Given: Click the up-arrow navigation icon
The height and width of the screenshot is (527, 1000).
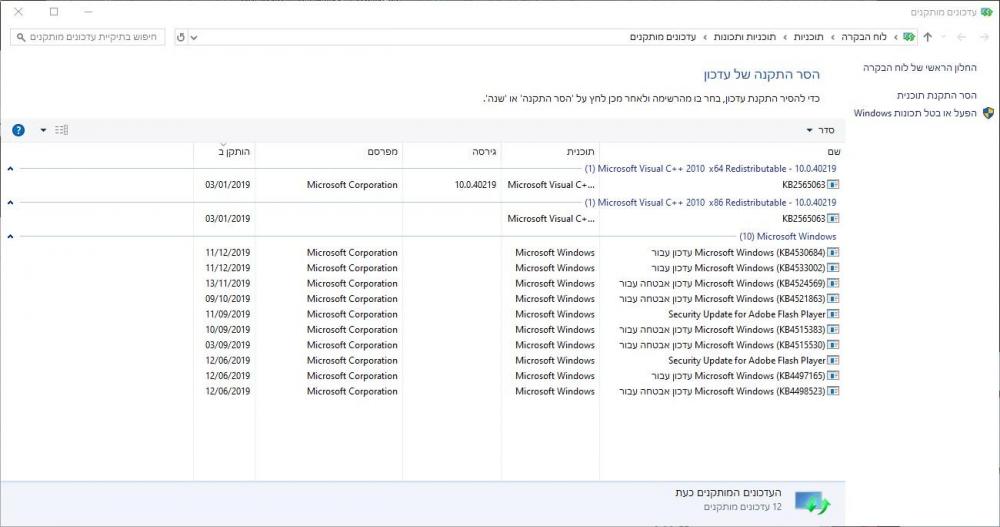Looking at the screenshot, I should tap(927, 37).
